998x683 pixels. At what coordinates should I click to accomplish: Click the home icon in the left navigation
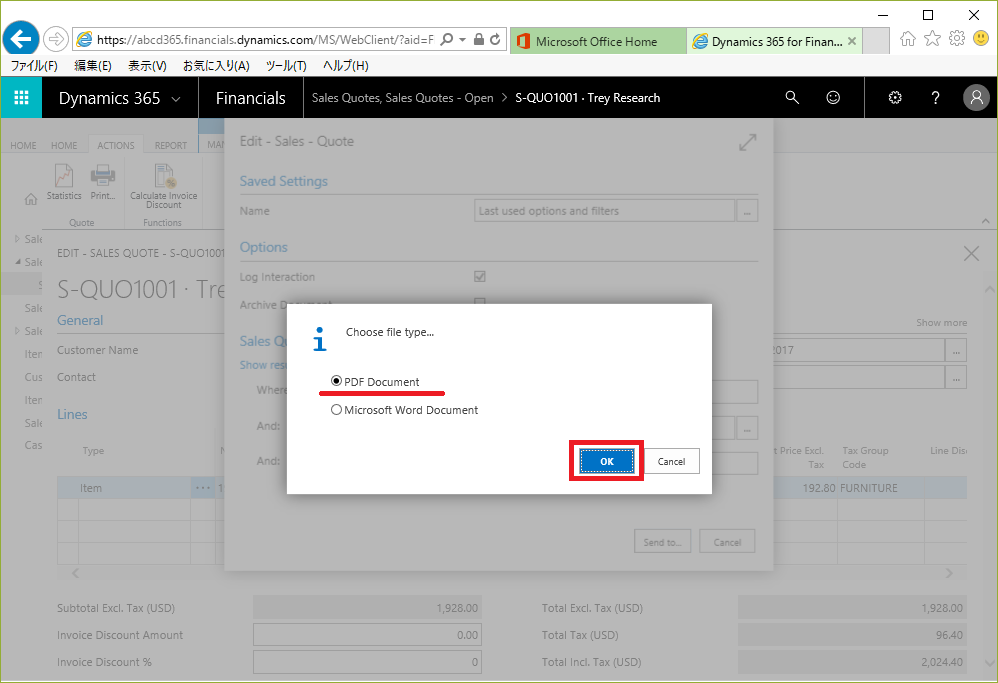[x=31, y=199]
